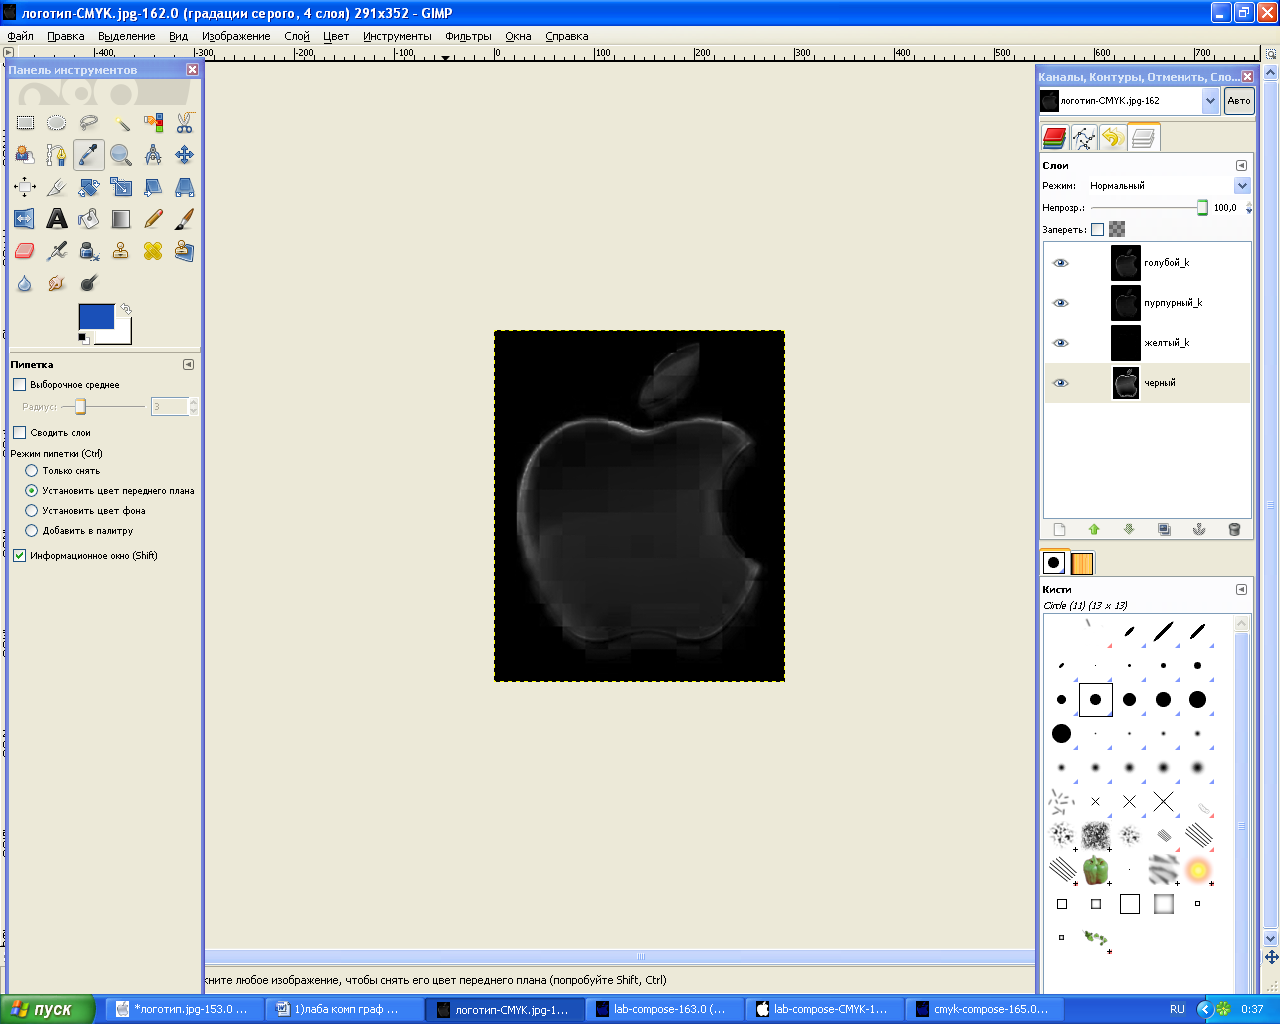Raise layer with green up arrow
Screen dimensions: 1280x1024
coord(1094,530)
